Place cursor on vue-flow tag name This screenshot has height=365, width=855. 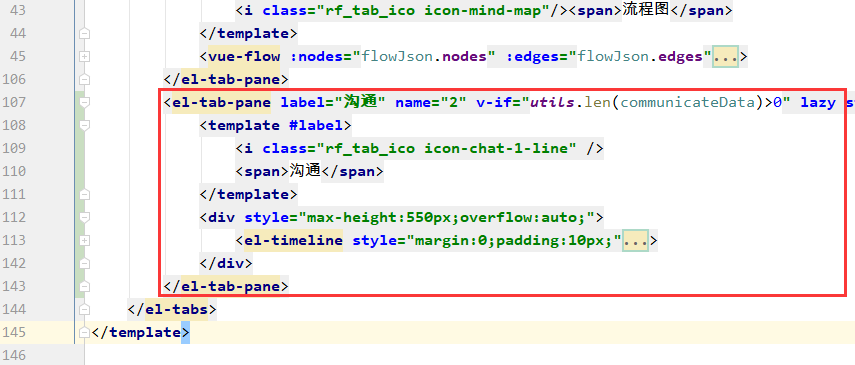pos(244,56)
